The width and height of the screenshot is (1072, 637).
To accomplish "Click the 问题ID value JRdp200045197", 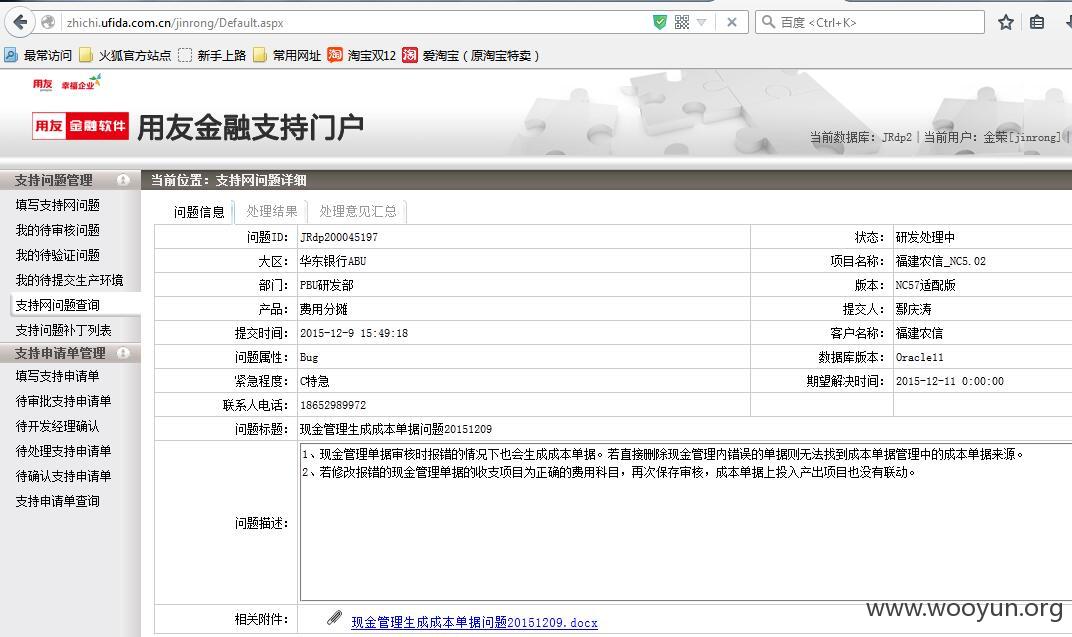I will pyautogui.click(x=339, y=237).
